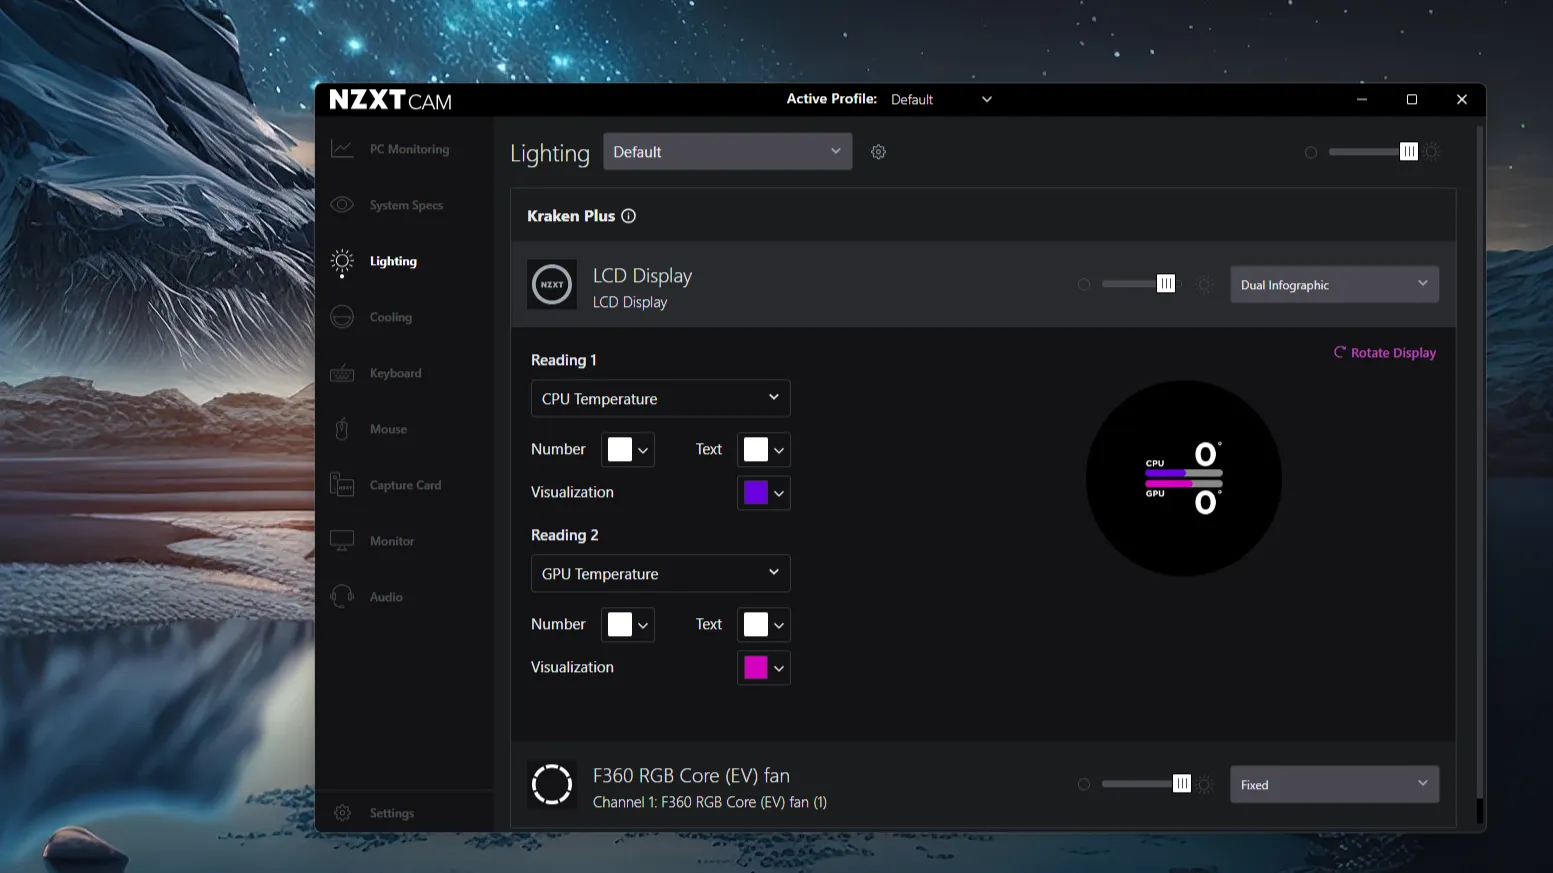Screen dimensions: 1553x873
Task: Click Kraken Plus info icon
Action: click(628, 216)
